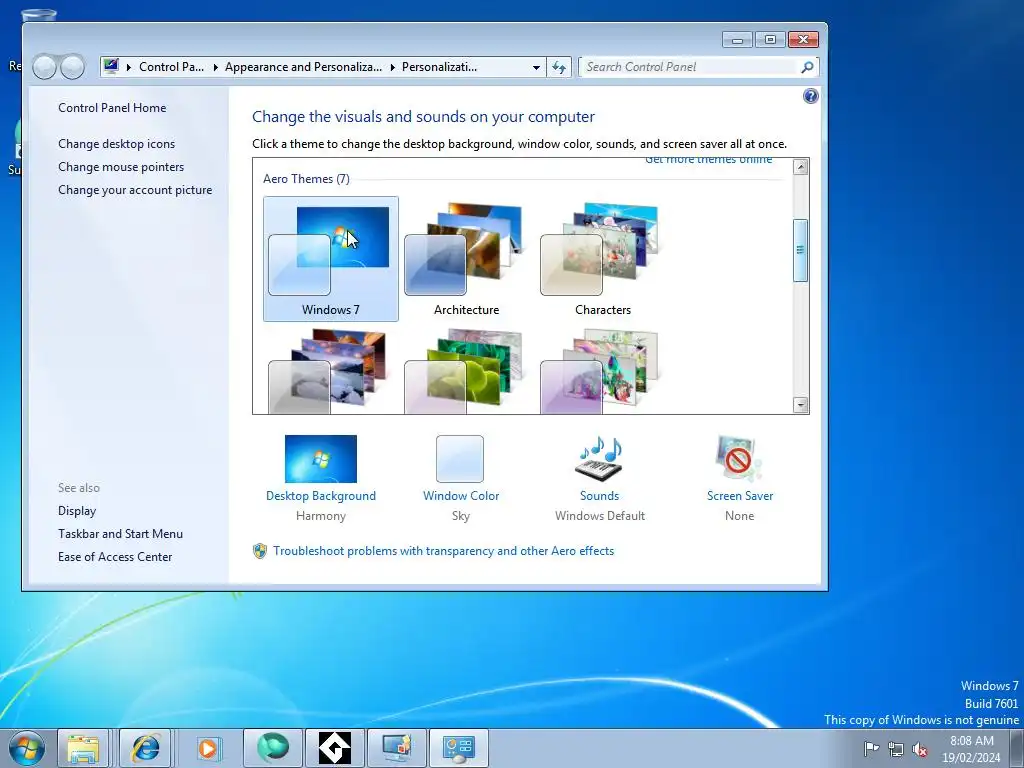
Task: Maximize the Personalization window
Action: click(770, 40)
